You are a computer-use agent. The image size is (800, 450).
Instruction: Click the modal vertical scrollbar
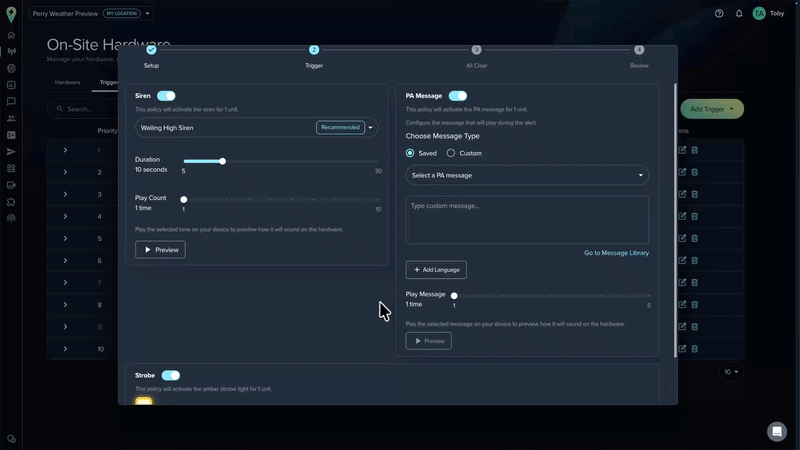[x=676, y=220]
